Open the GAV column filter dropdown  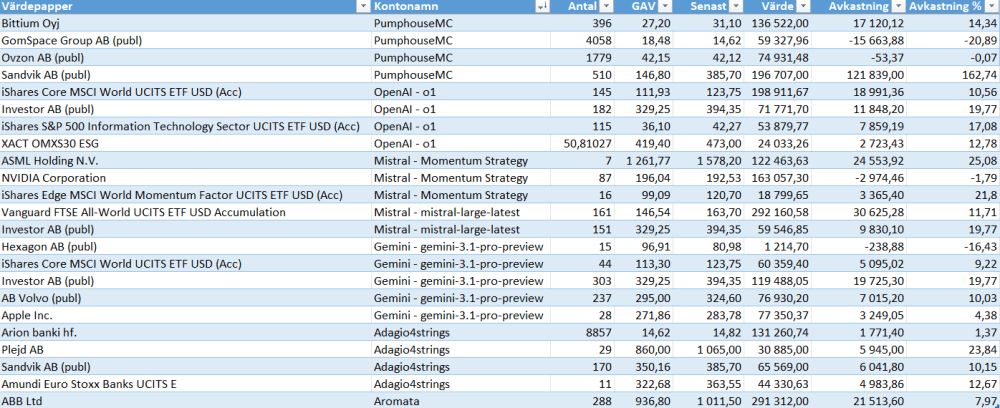(665, 6)
